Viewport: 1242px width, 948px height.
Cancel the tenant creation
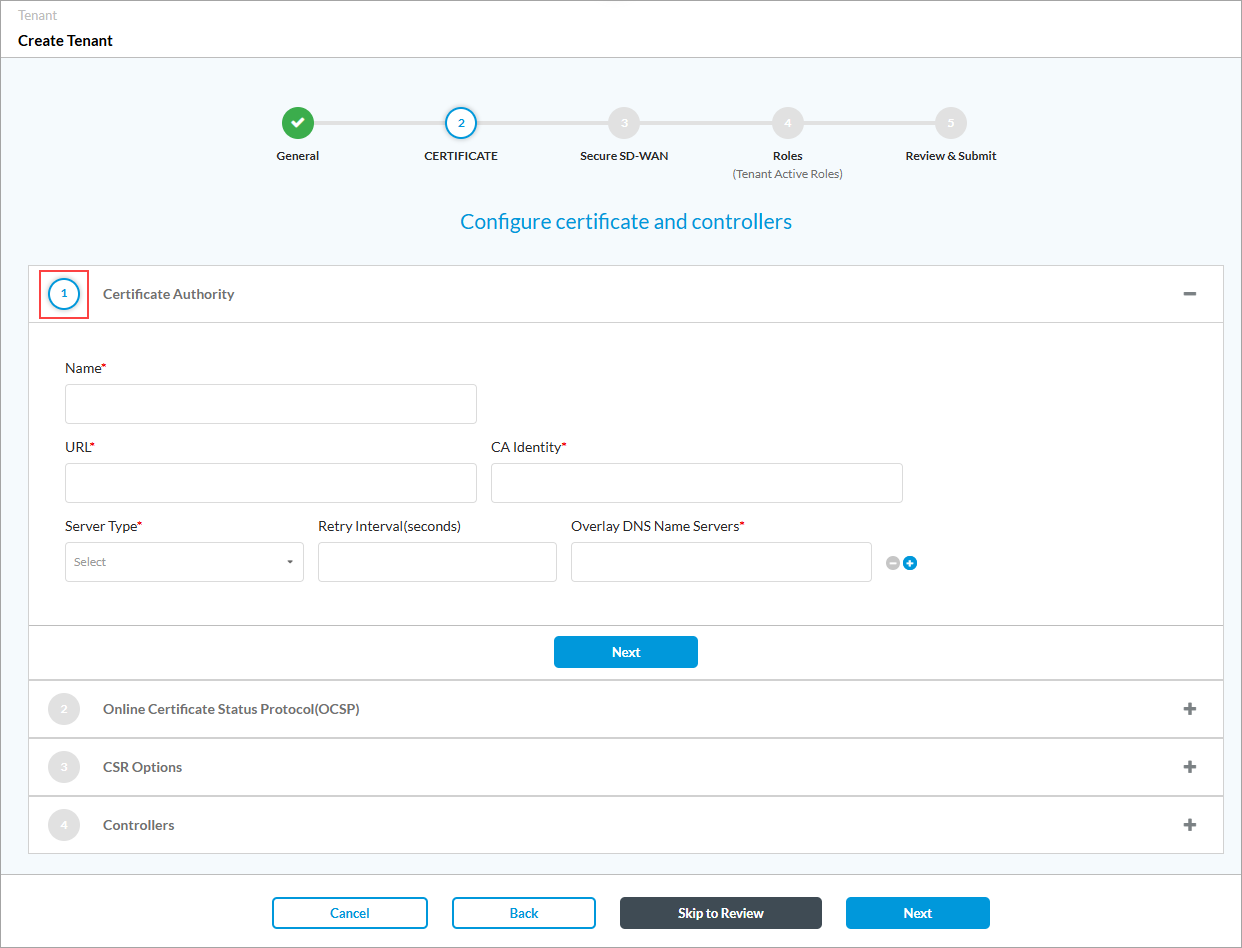point(349,913)
